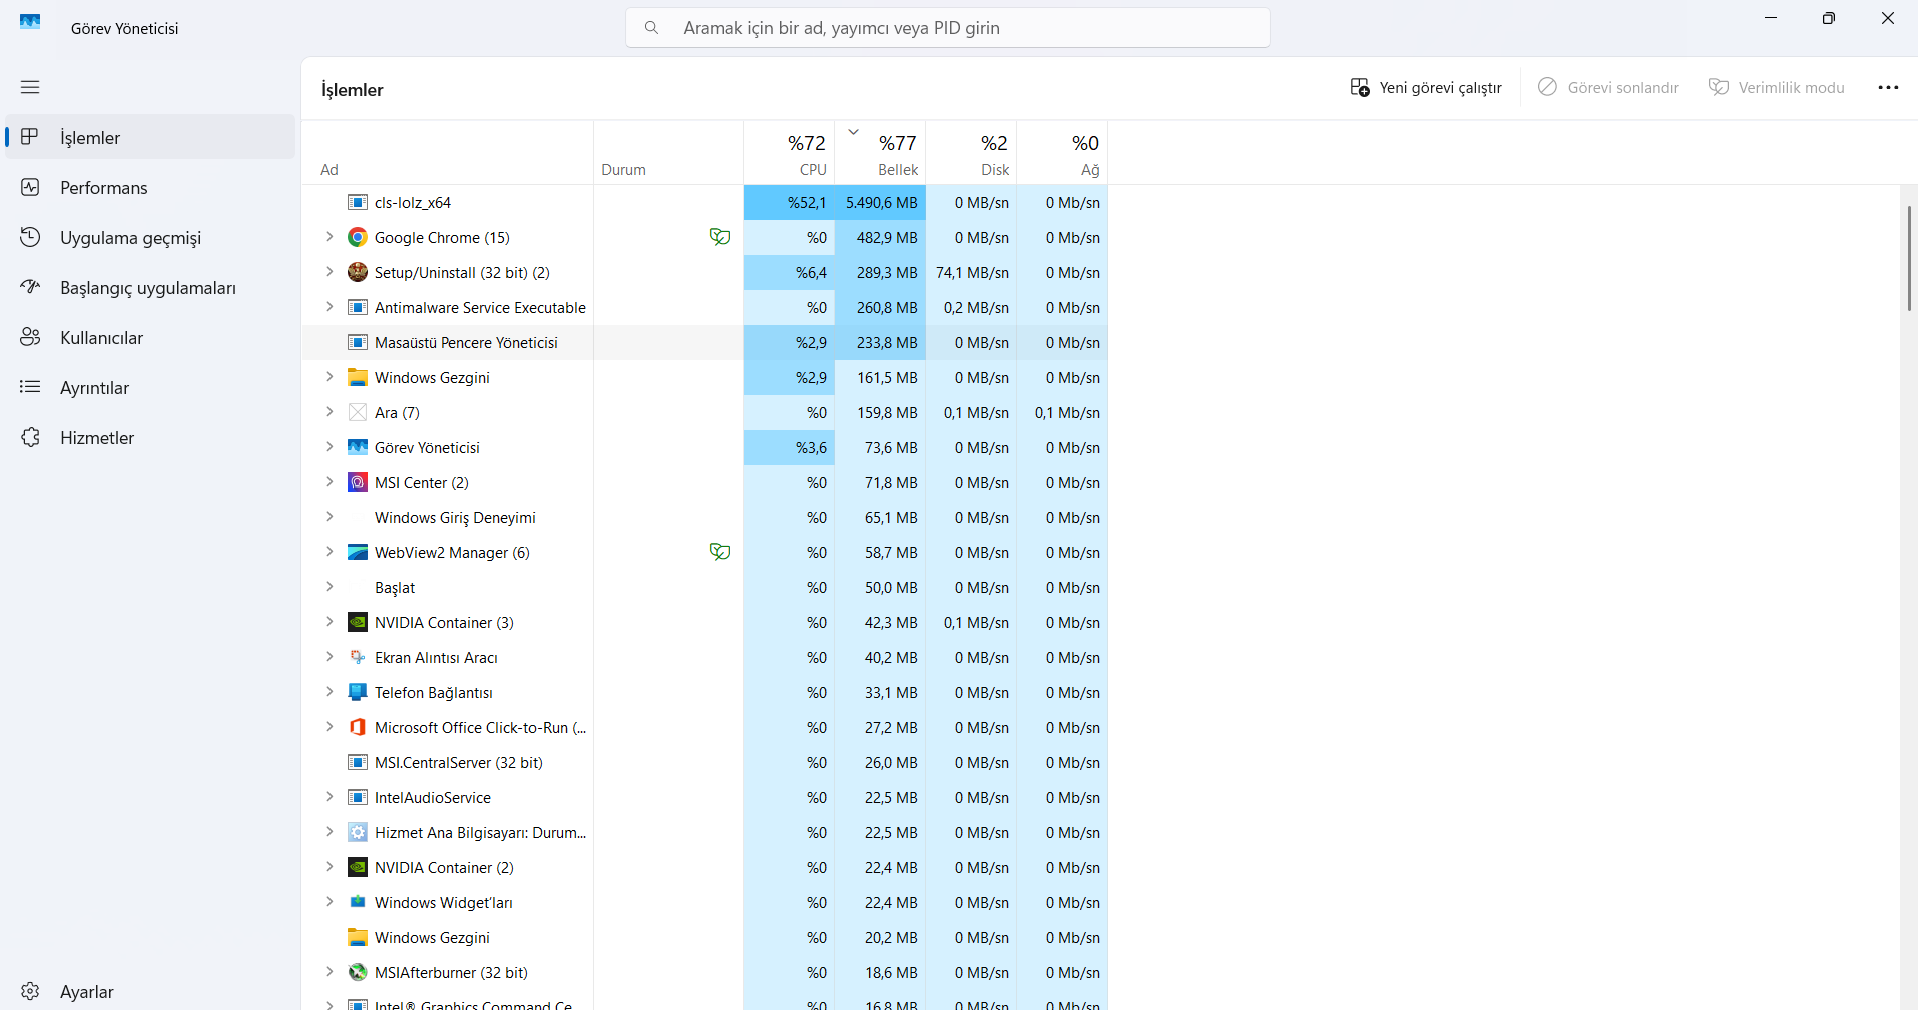Image resolution: width=1918 pixels, height=1010 pixels.
Task: Expand the Setup/Uninstall (32 bit) group
Action: point(329,272)
